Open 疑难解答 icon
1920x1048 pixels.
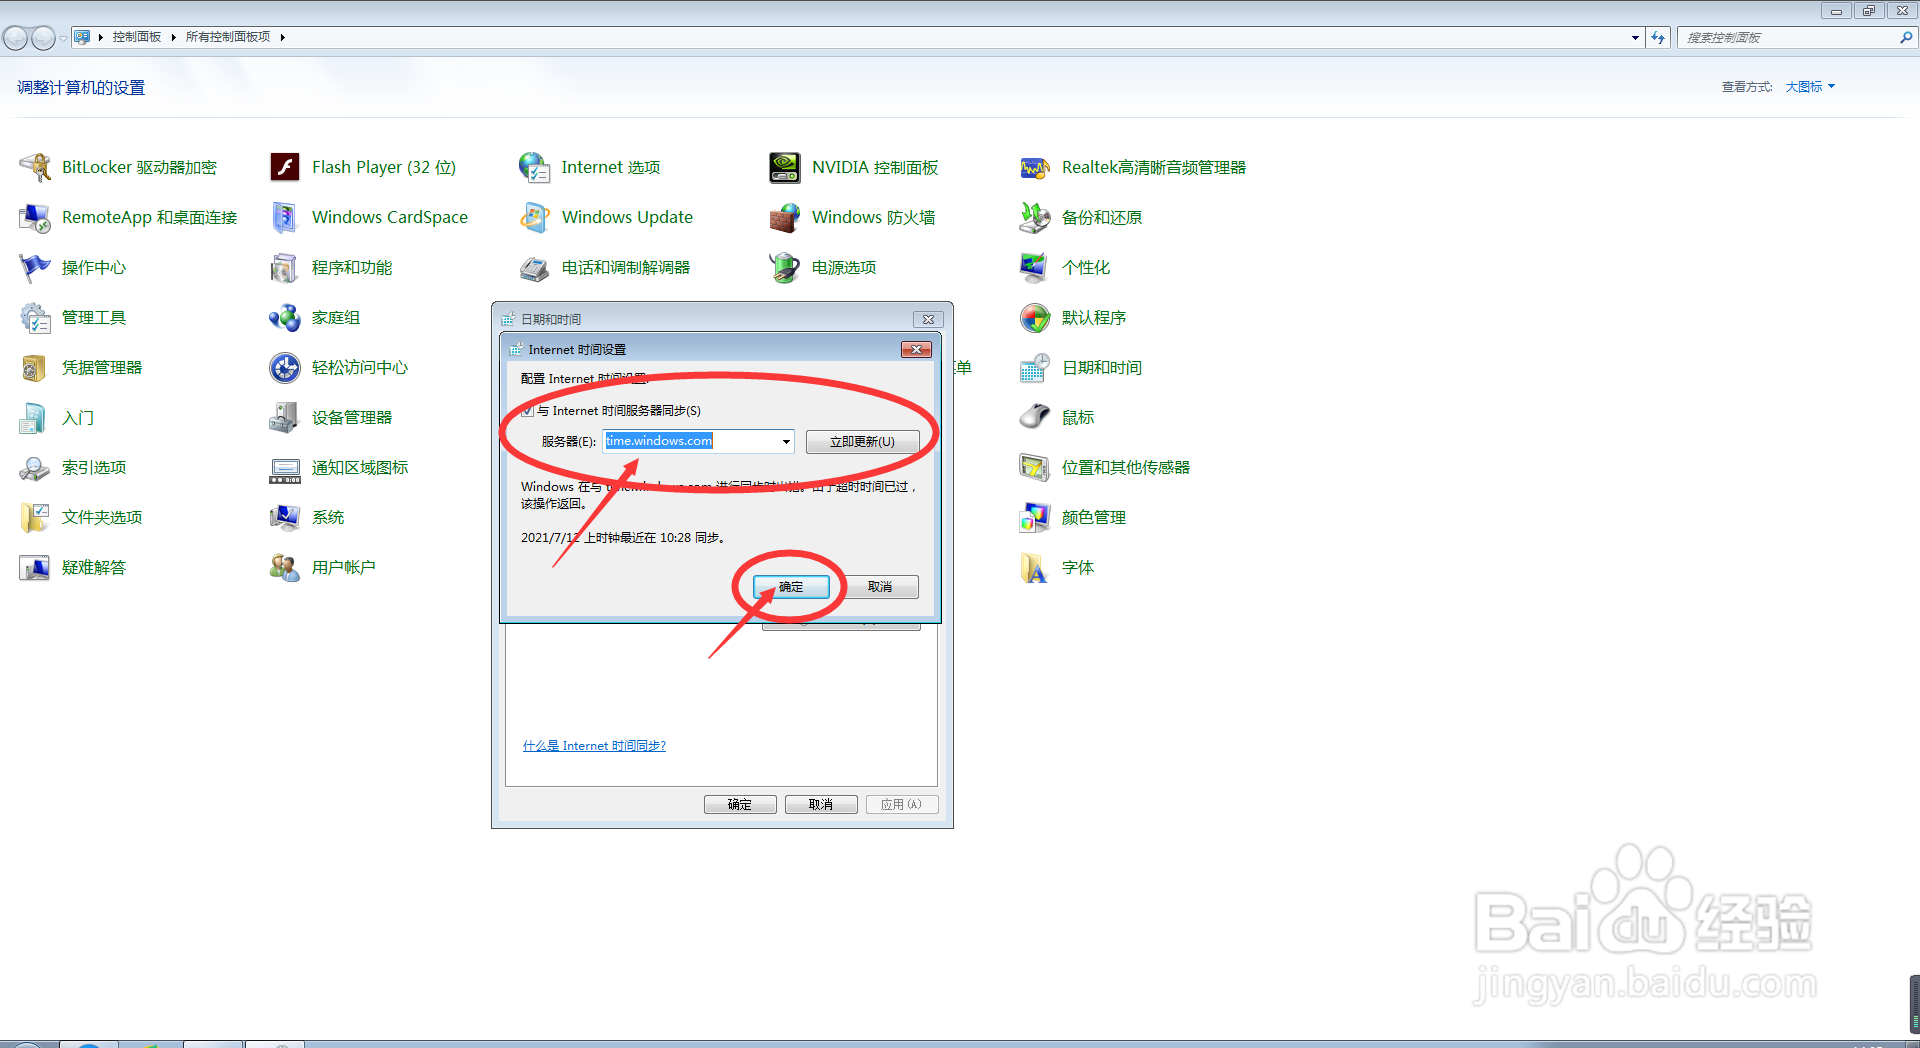tap(35, 567)
